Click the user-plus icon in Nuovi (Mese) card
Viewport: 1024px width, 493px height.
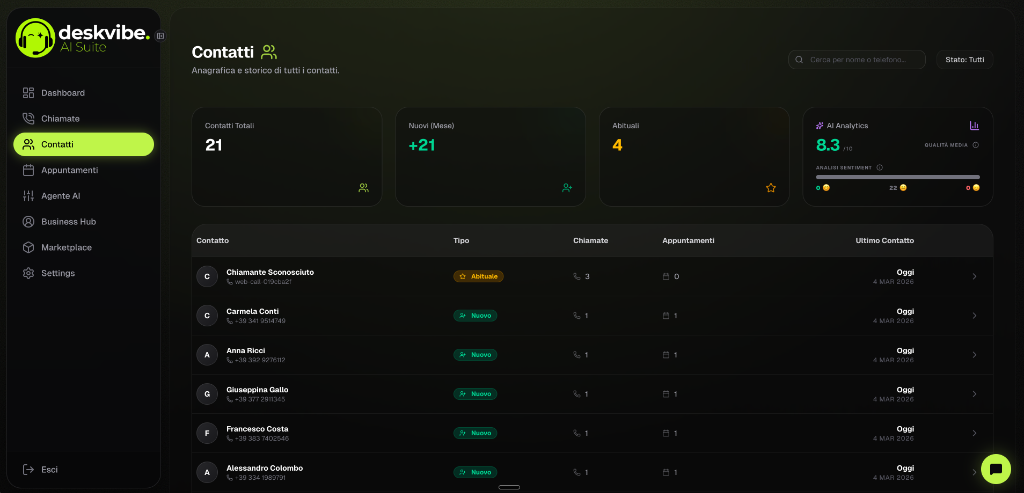point(567,187)
